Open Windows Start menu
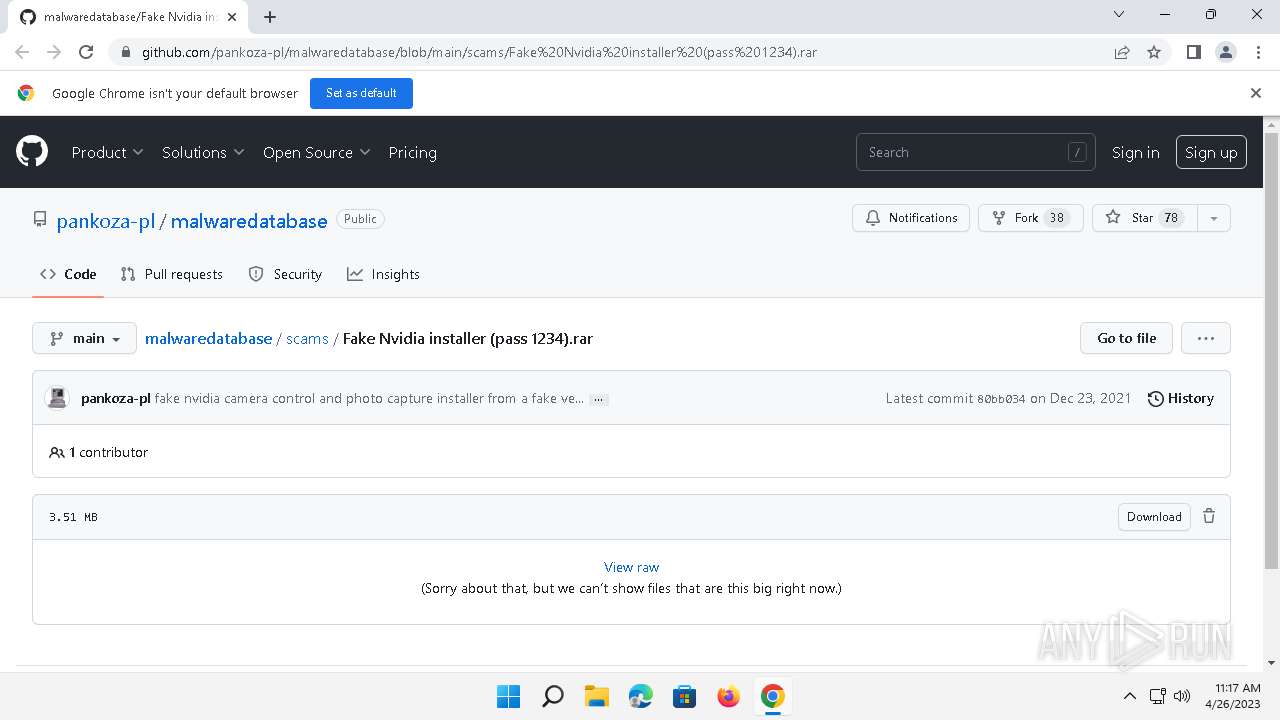The height and width of the screenshot is (720, 1280). [x=508, y=696]
